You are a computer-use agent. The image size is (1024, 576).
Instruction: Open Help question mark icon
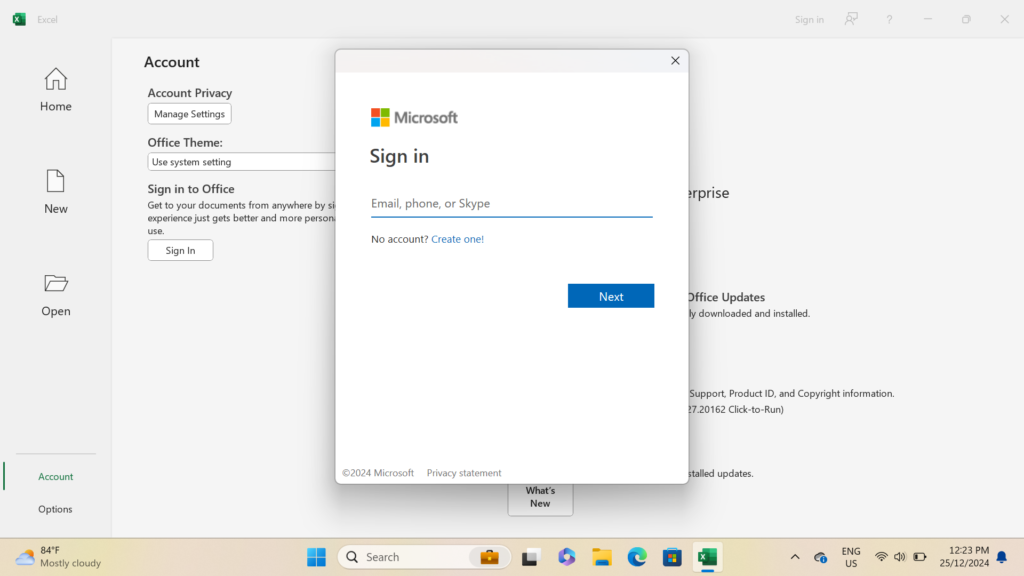[x=889, y=20]
